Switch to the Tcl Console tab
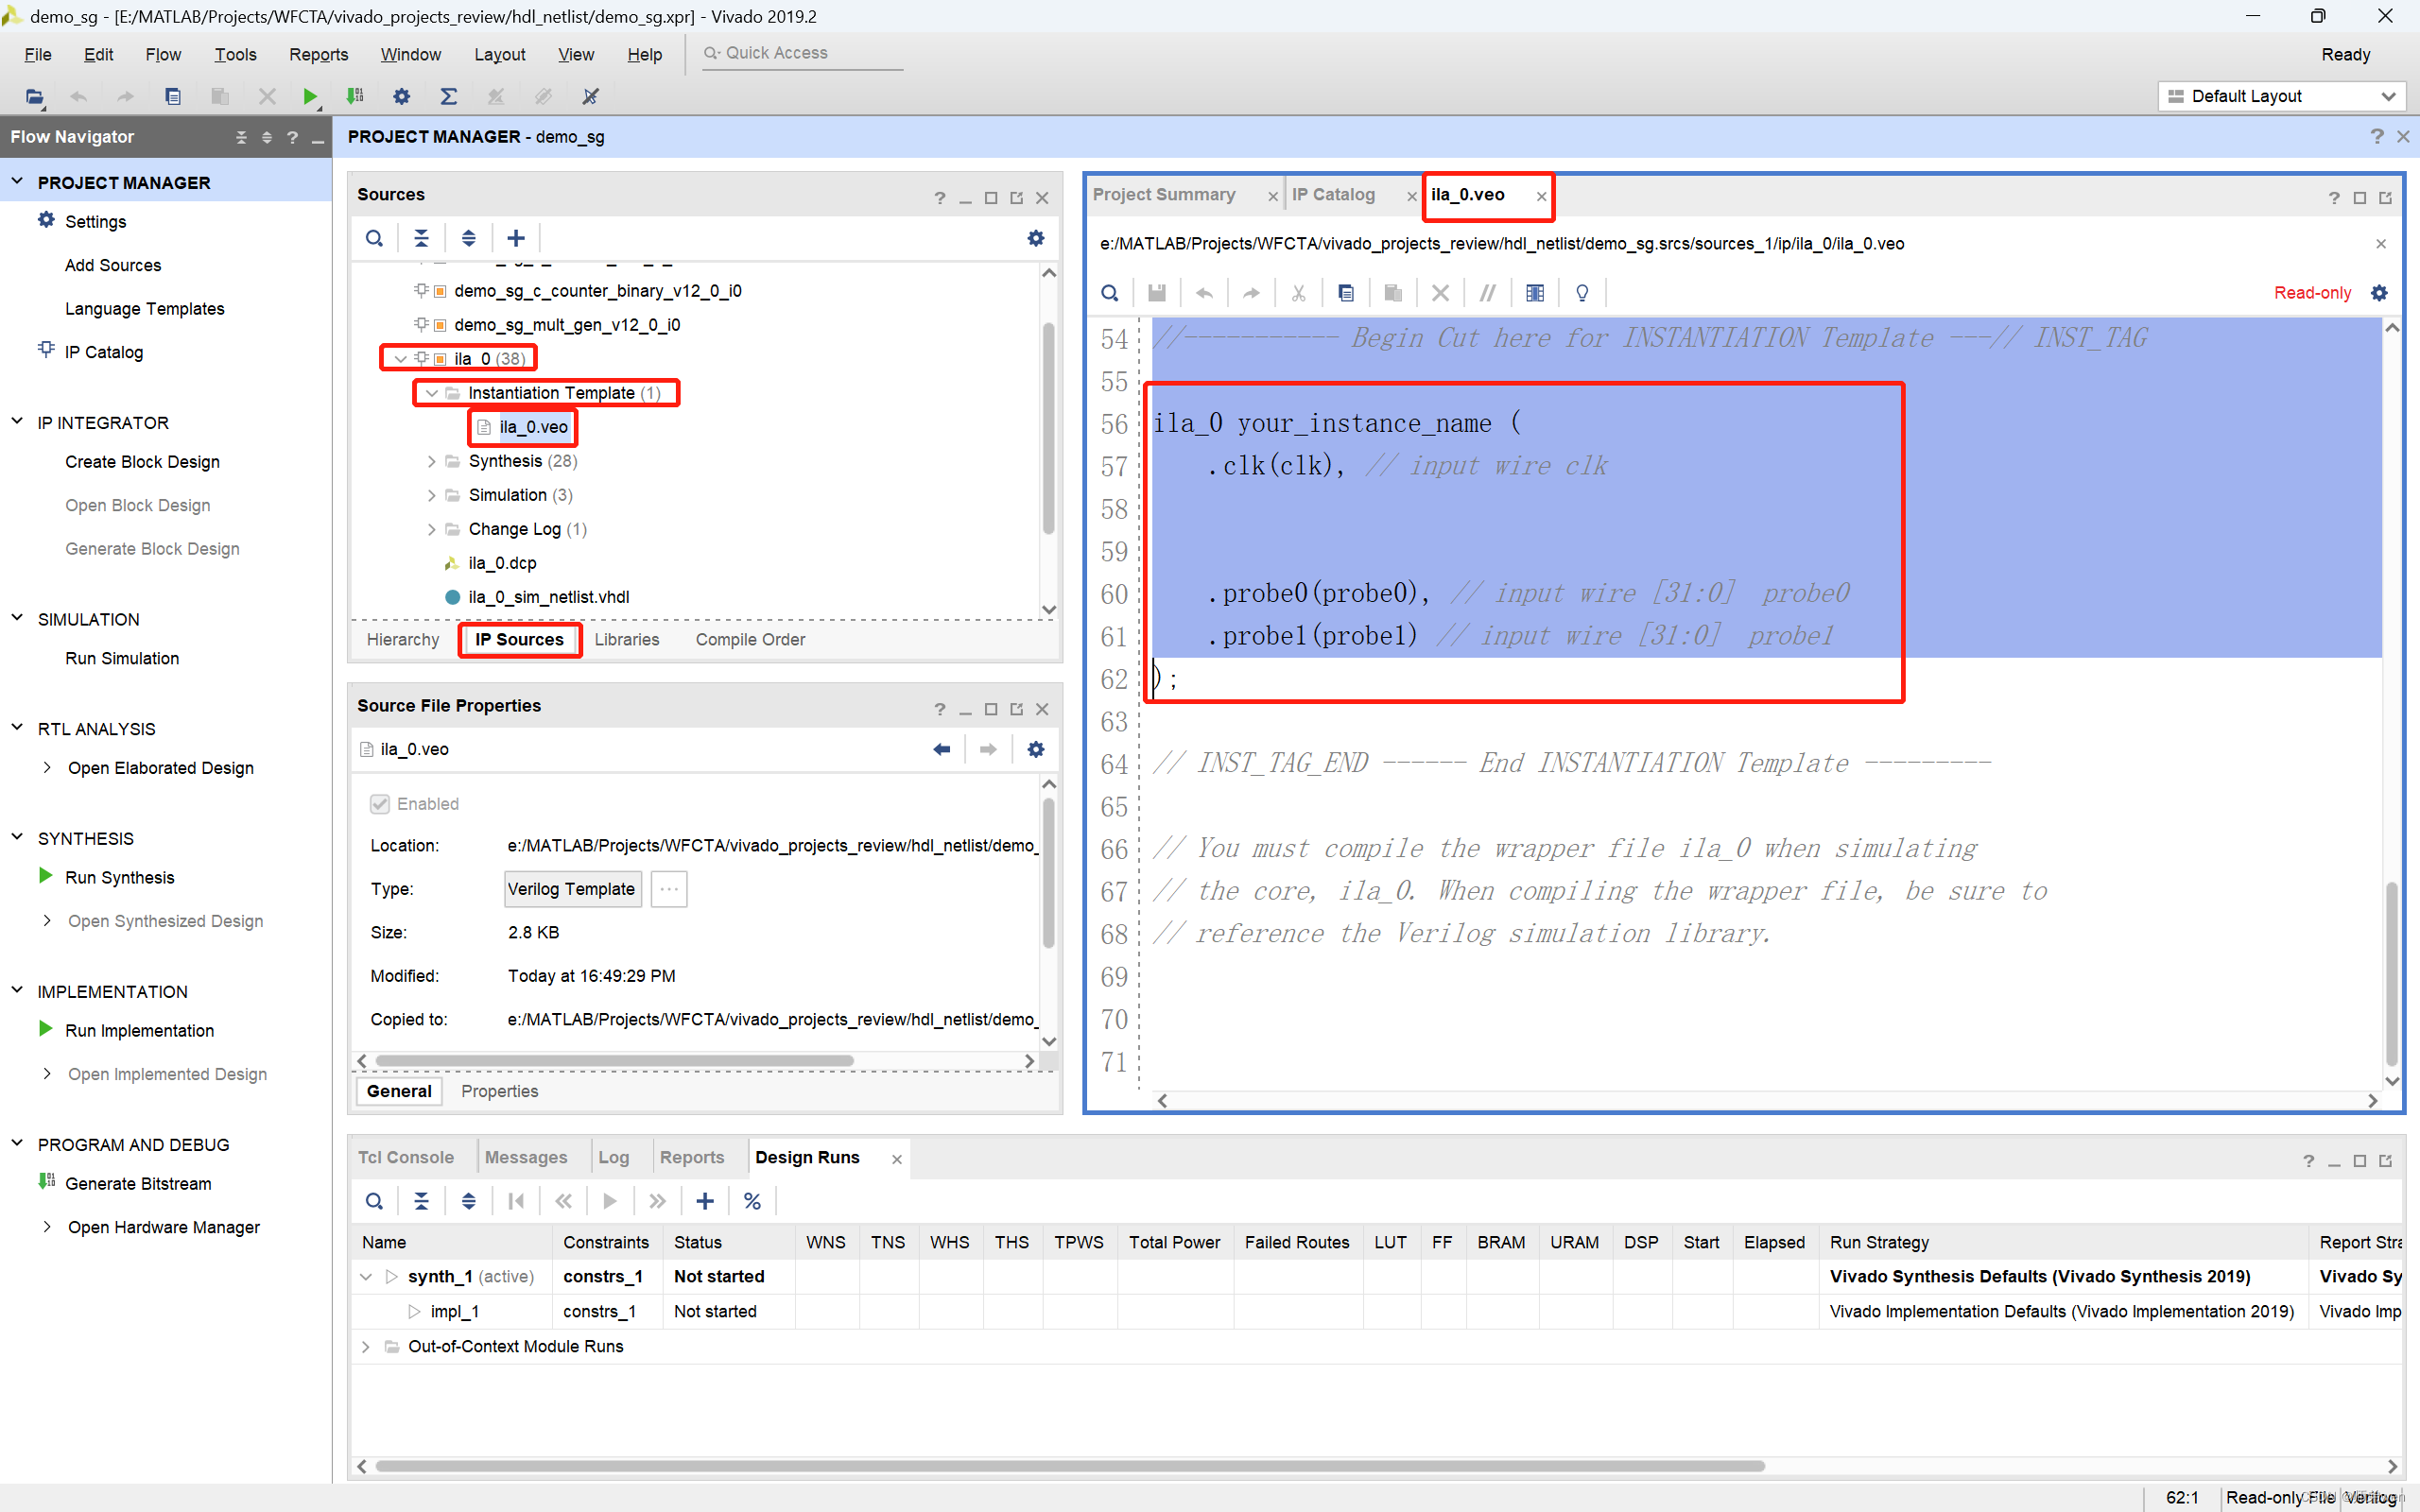Screen dimensions: 2420x1512 405,1157
